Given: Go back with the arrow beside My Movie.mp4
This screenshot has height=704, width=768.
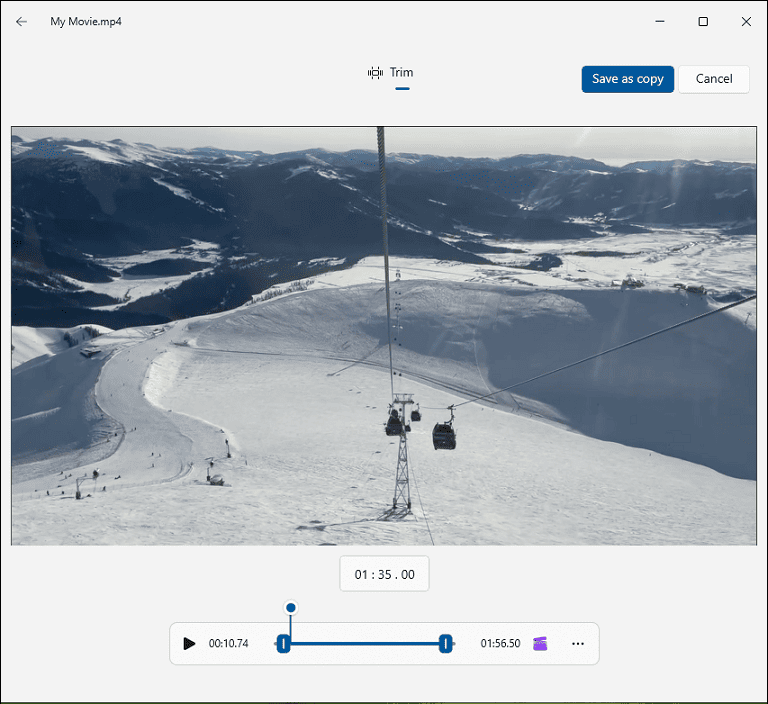Looking at the screenshot, I should point(22,22).
